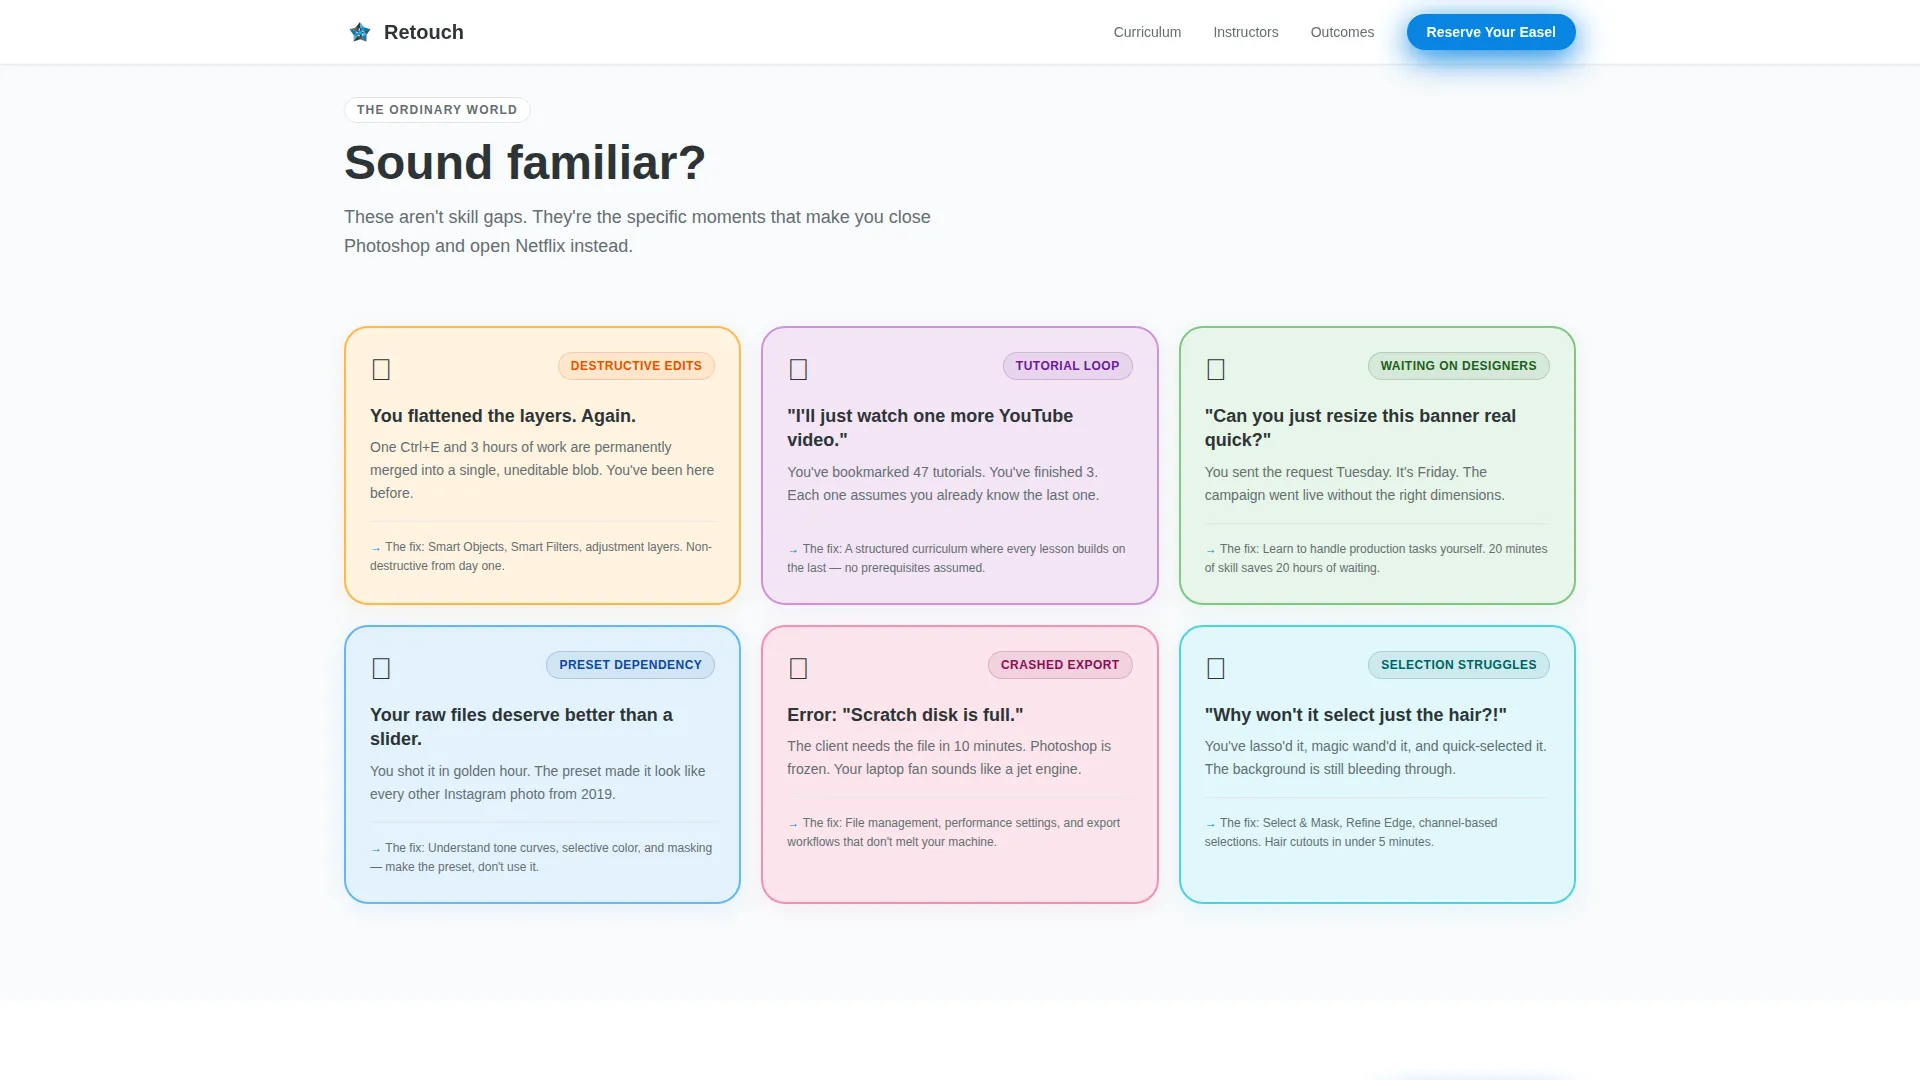The image size is (1920, 1080).
Task: Open the Curriculum nav link
Action: click(x=1147, y=32)
